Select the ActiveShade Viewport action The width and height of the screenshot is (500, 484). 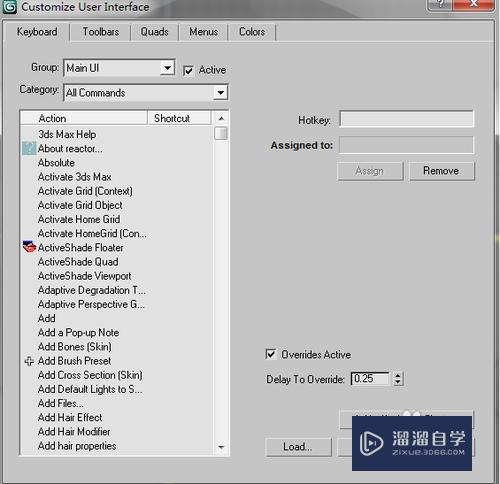(85, 276)
